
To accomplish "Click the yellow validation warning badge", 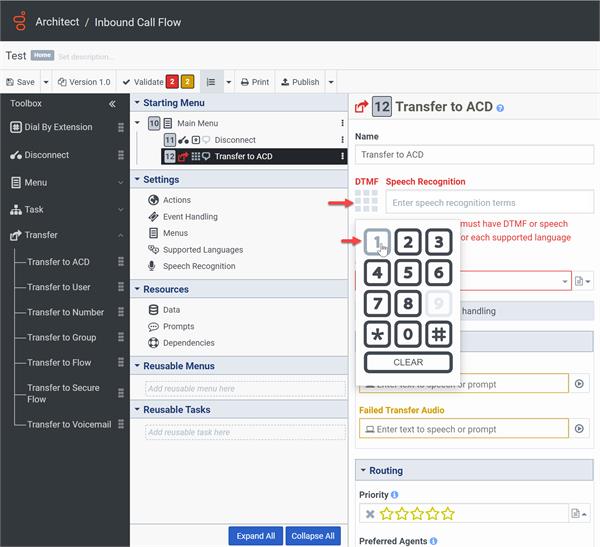I will pos(188,82).
